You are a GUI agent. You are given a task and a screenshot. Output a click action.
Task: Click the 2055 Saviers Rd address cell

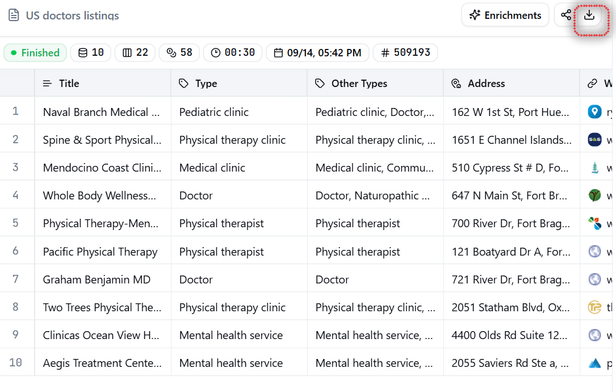tap(512, 363)
